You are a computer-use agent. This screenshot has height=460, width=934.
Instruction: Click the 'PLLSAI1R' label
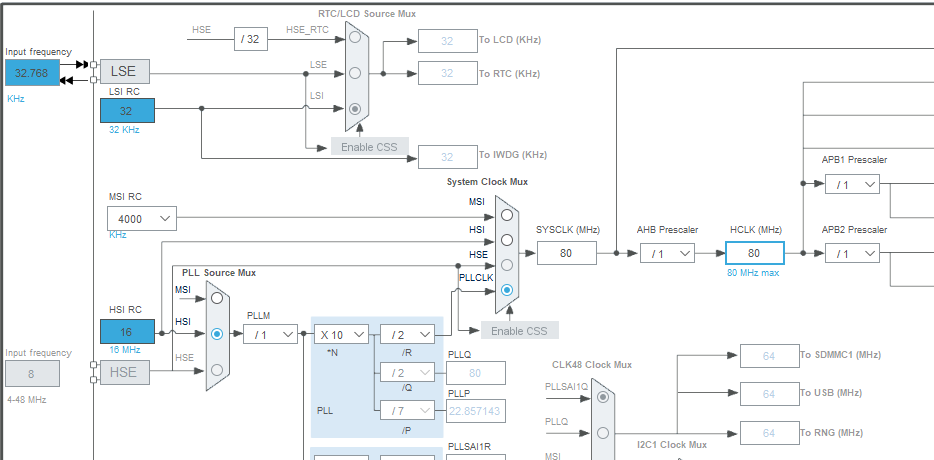pos(469,447)
